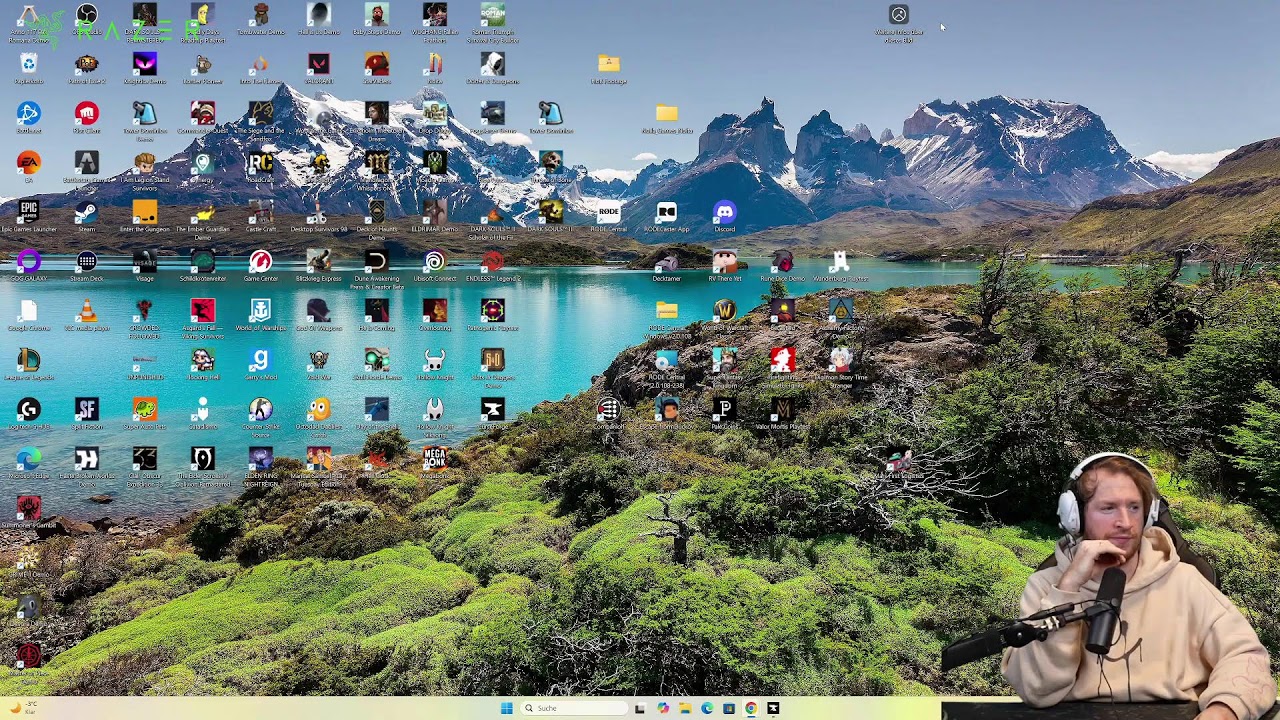Select the League of Legends icon
The height and width of the screenshot is (720, 1280).
pyautogui.click(x=29, y=359)
